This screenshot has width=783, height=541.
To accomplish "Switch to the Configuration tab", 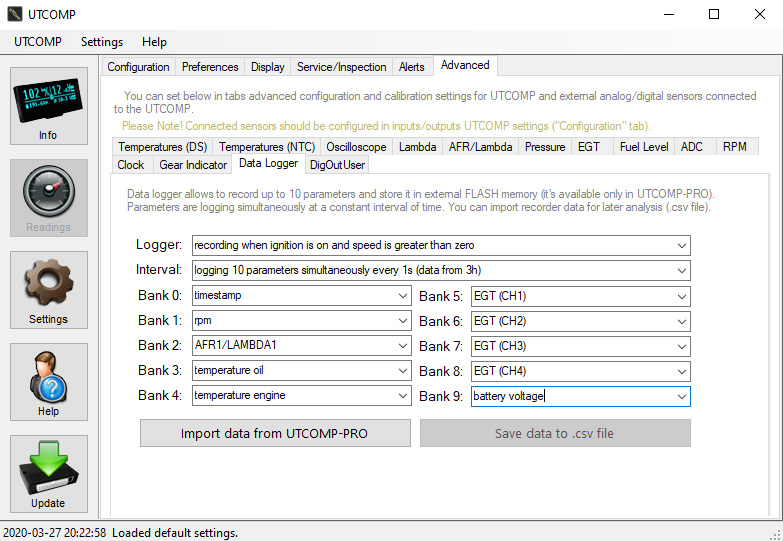I will pyautogui.click(x=138, y=67).
